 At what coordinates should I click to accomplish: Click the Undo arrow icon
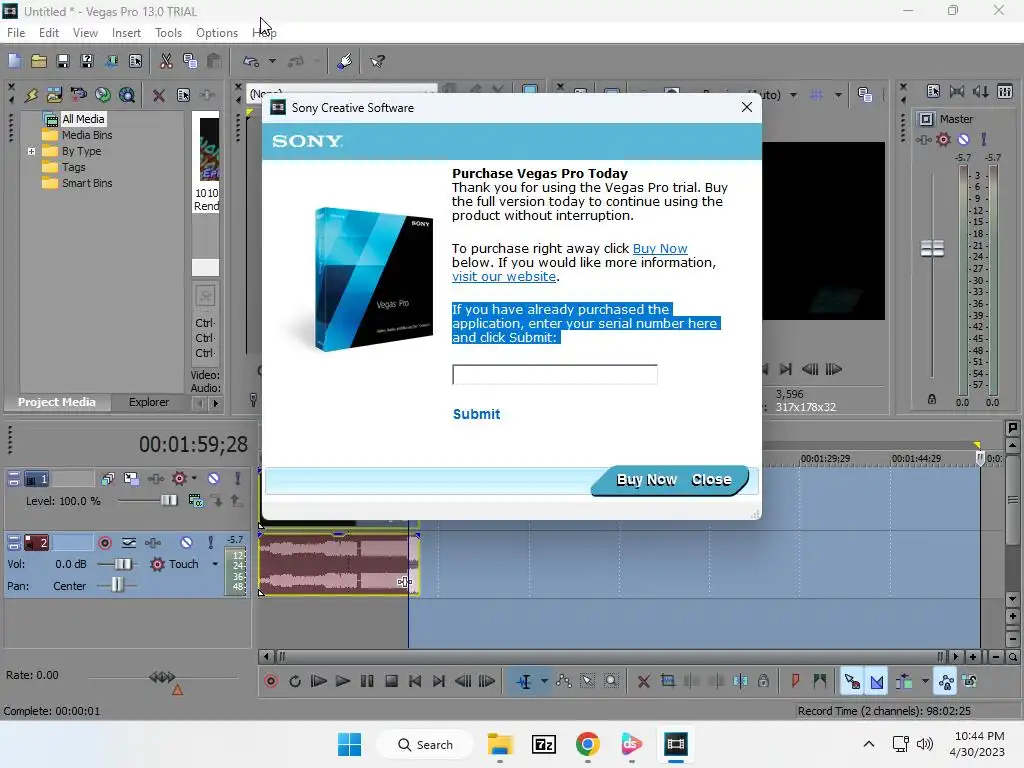coord(251,61)
